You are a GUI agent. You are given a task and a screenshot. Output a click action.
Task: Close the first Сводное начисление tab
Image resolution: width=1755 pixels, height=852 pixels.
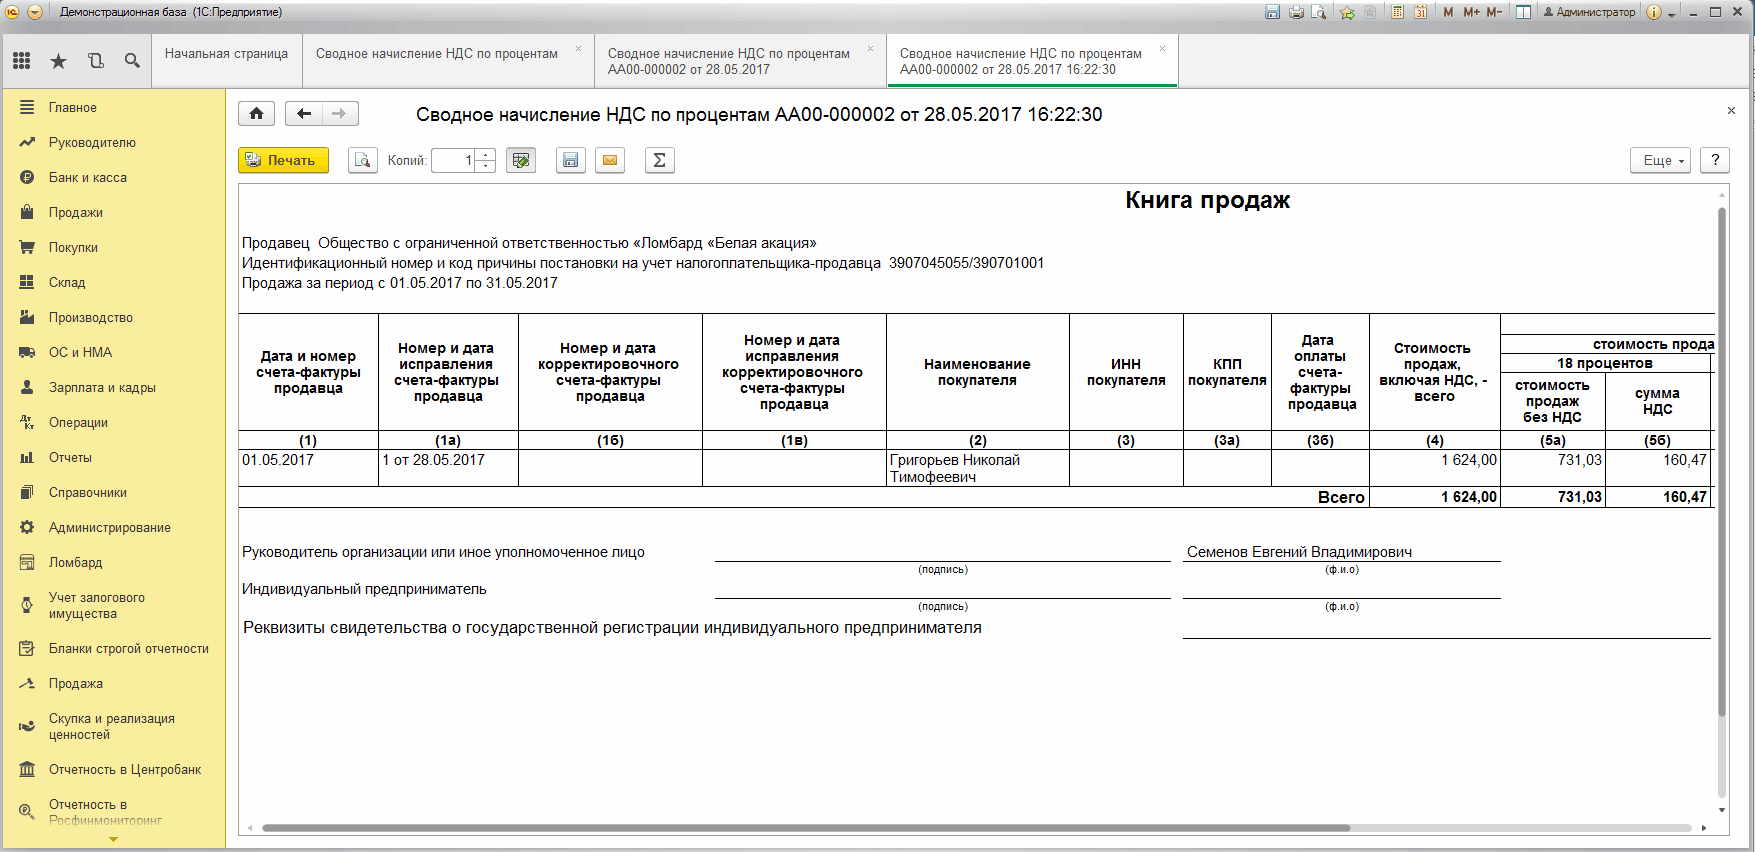[x=578, y=48]
